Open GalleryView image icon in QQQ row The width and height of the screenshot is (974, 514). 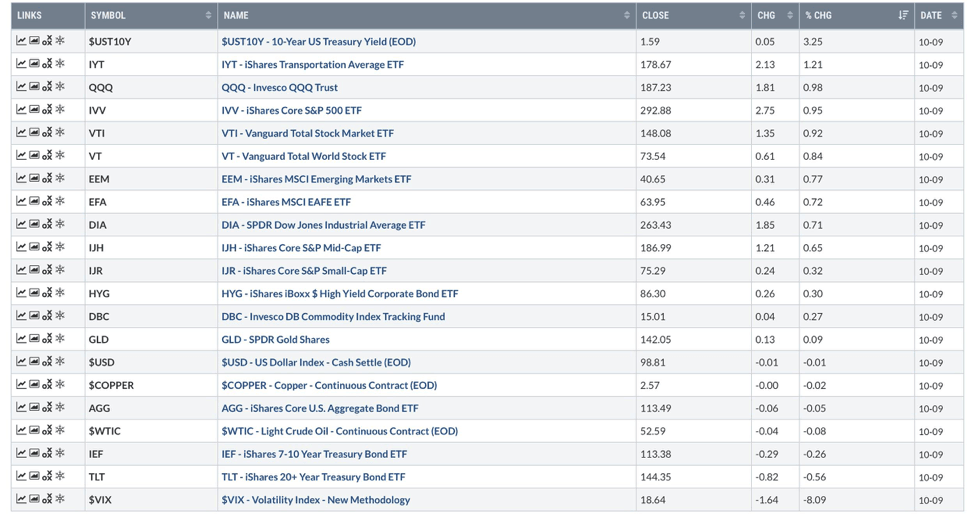tap(34, 86)
